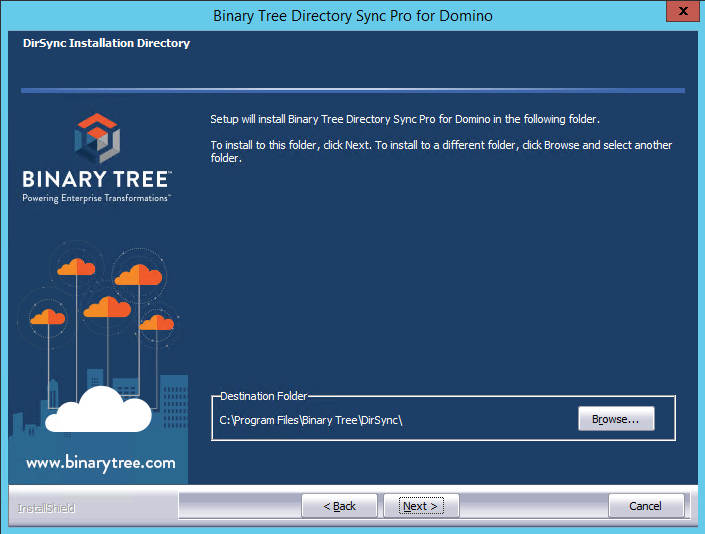Click the Destination Folder group label

[x=263, y=396]
